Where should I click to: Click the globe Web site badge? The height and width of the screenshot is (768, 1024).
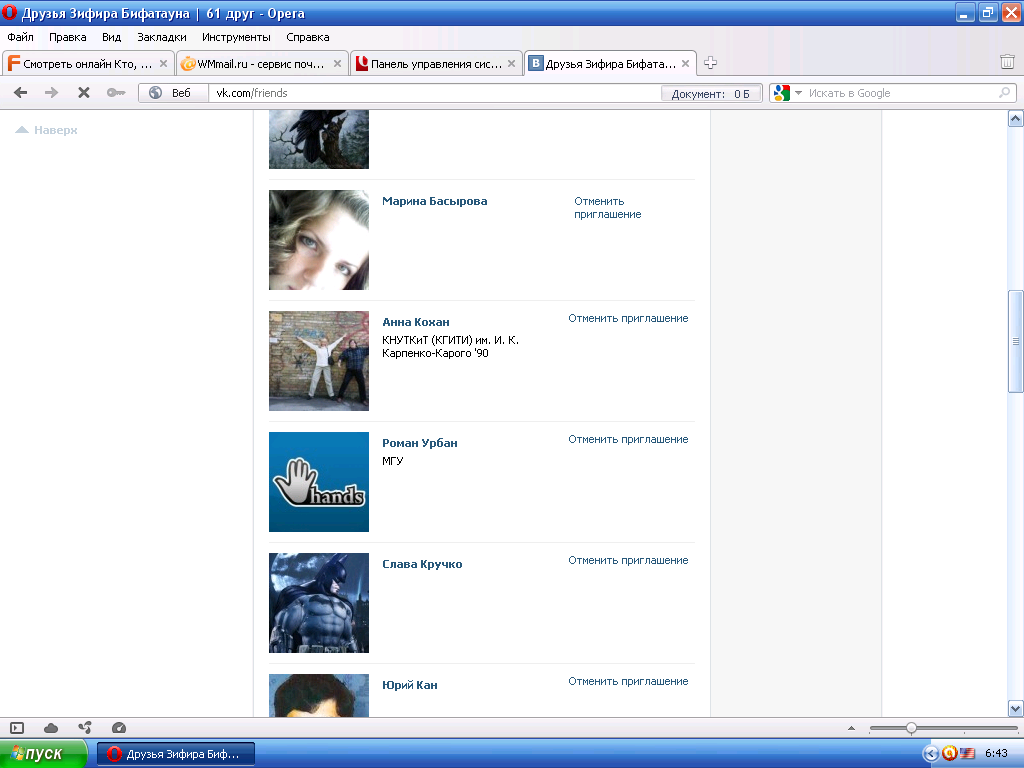click(x=172, y=93)
